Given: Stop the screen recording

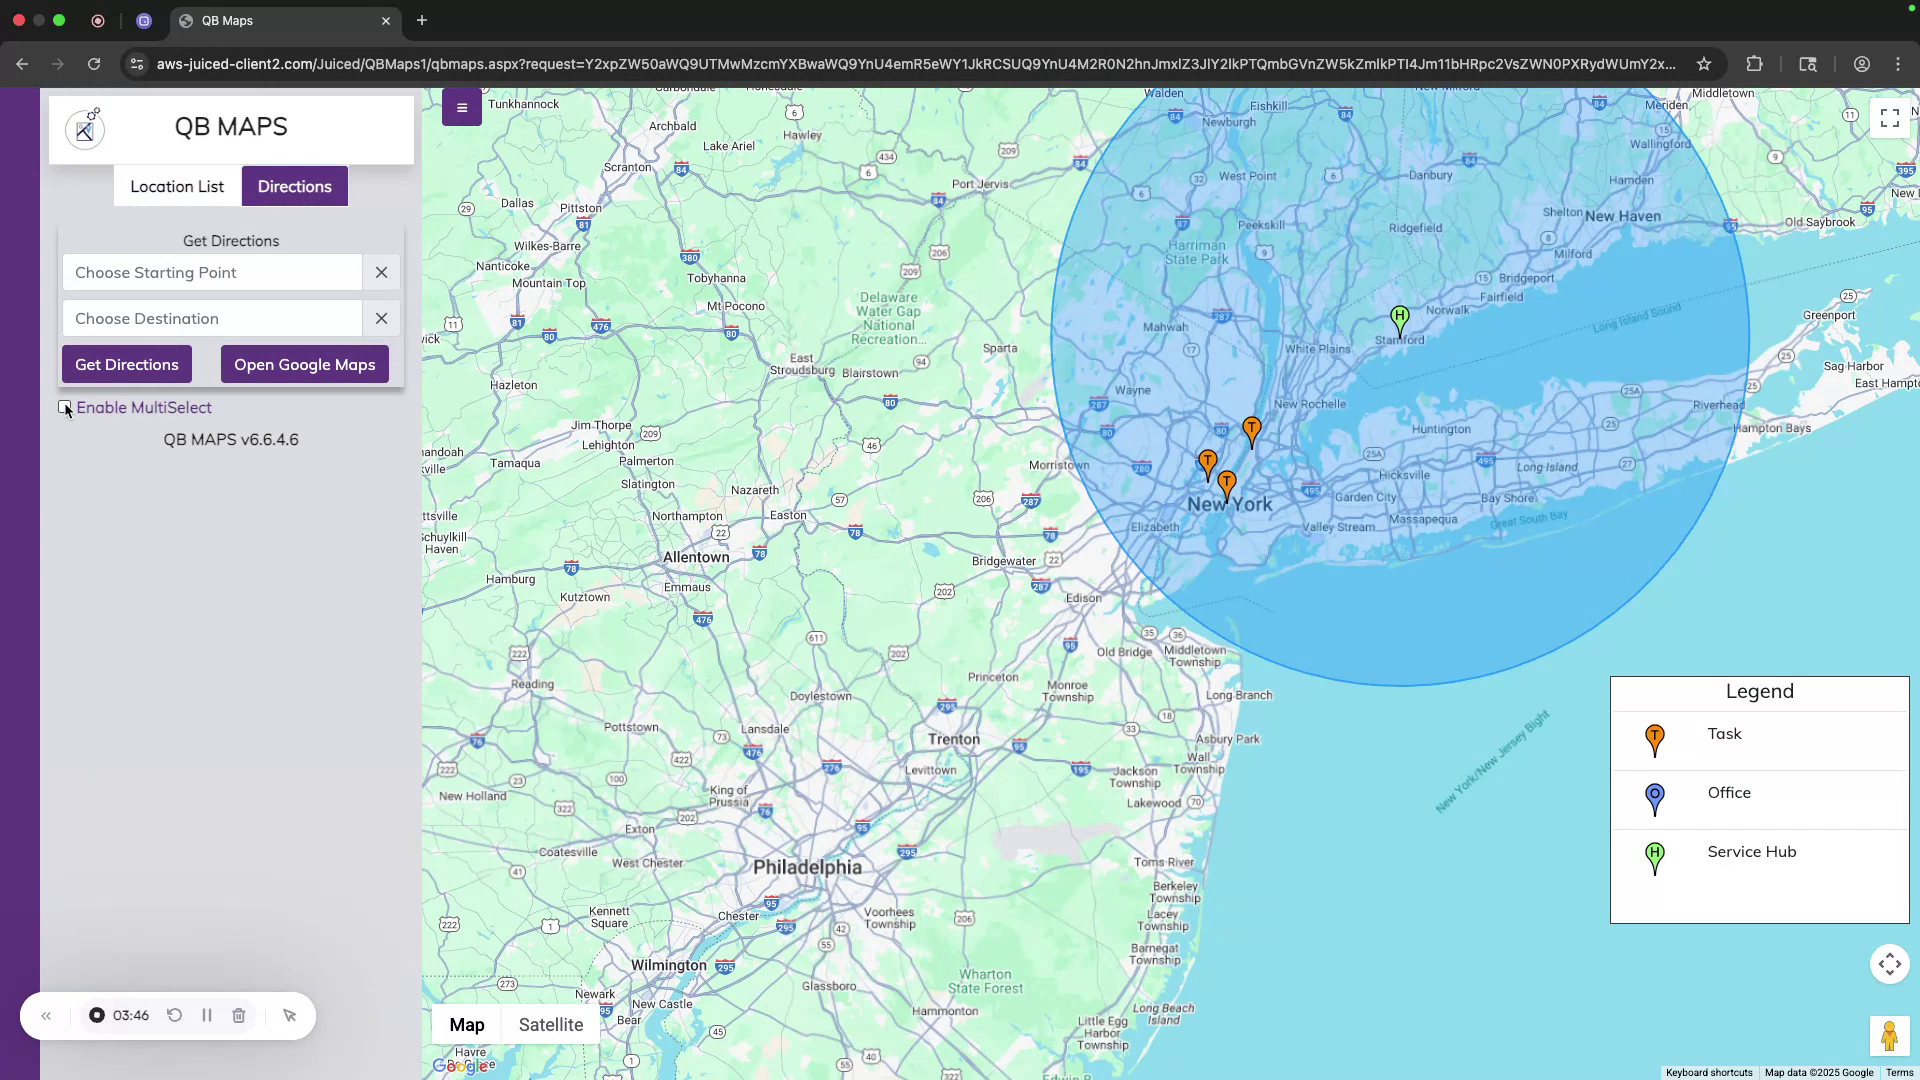Looking at the screenshot, I should pyautogui.click(x=96, y=1015).
